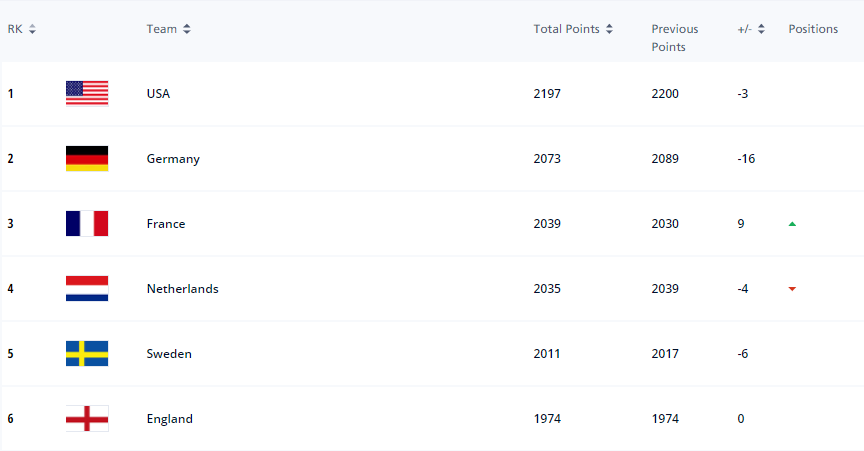Image resolution: width=864 pixels, height=451 pixels.
Task: Click France's green up arrow indicator
Action: point(792,224)
